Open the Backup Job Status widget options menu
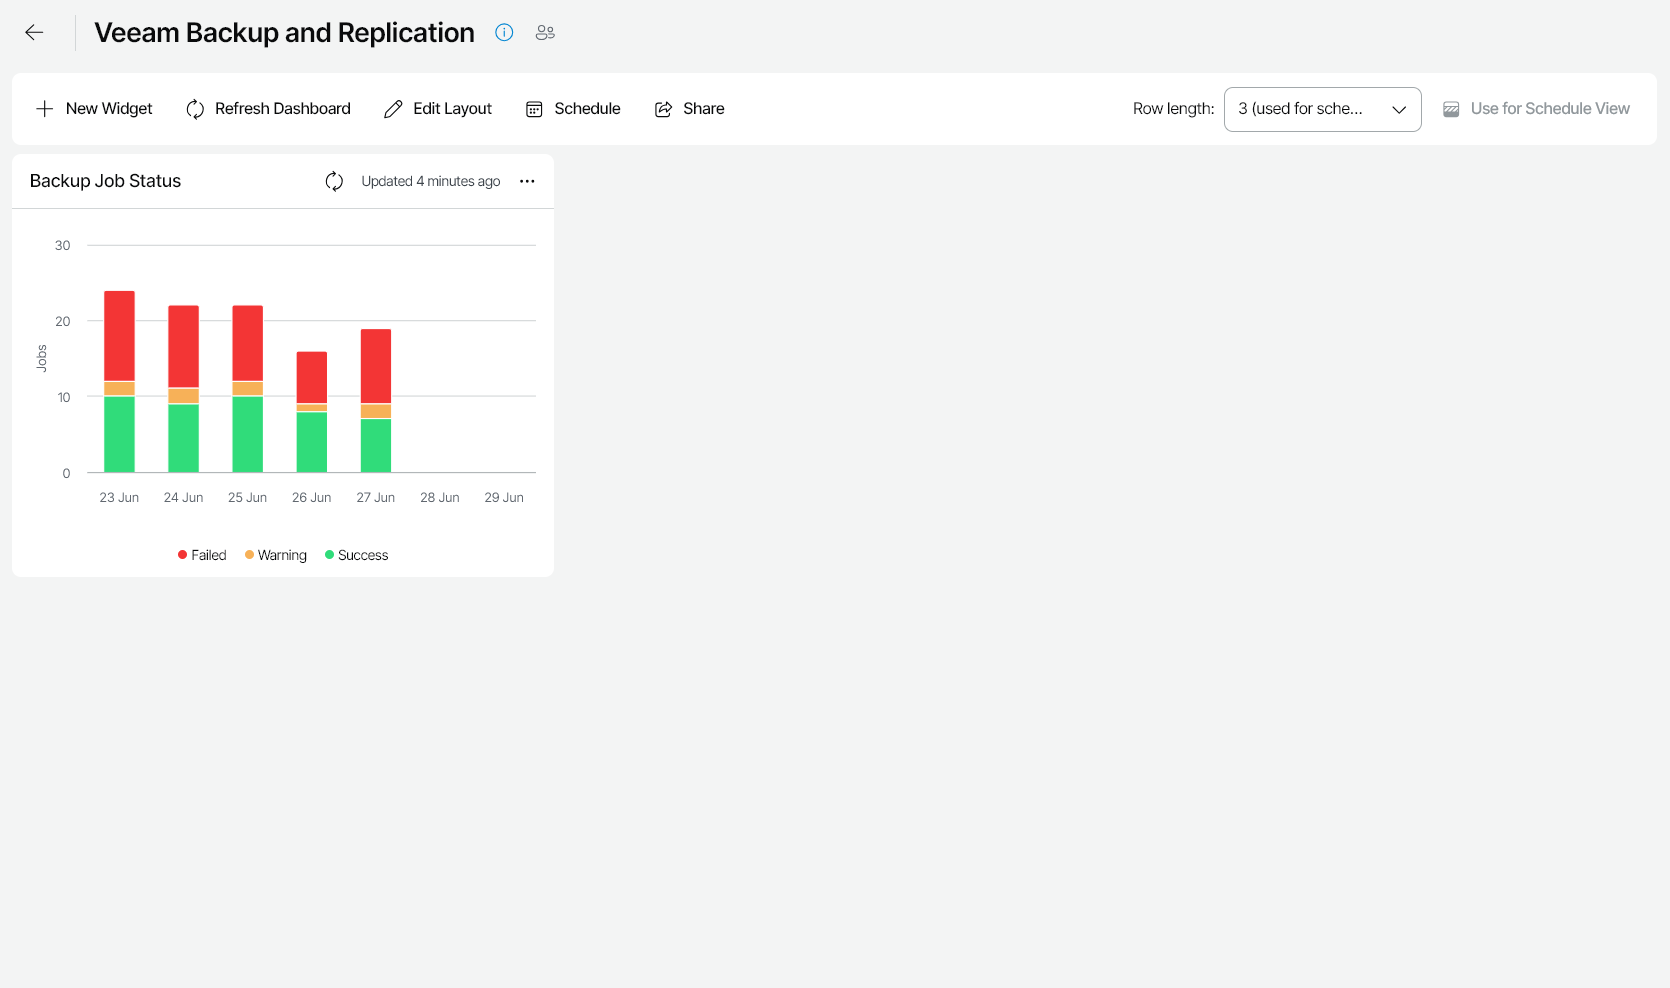The image size is (1670, 988). point(527,181)
